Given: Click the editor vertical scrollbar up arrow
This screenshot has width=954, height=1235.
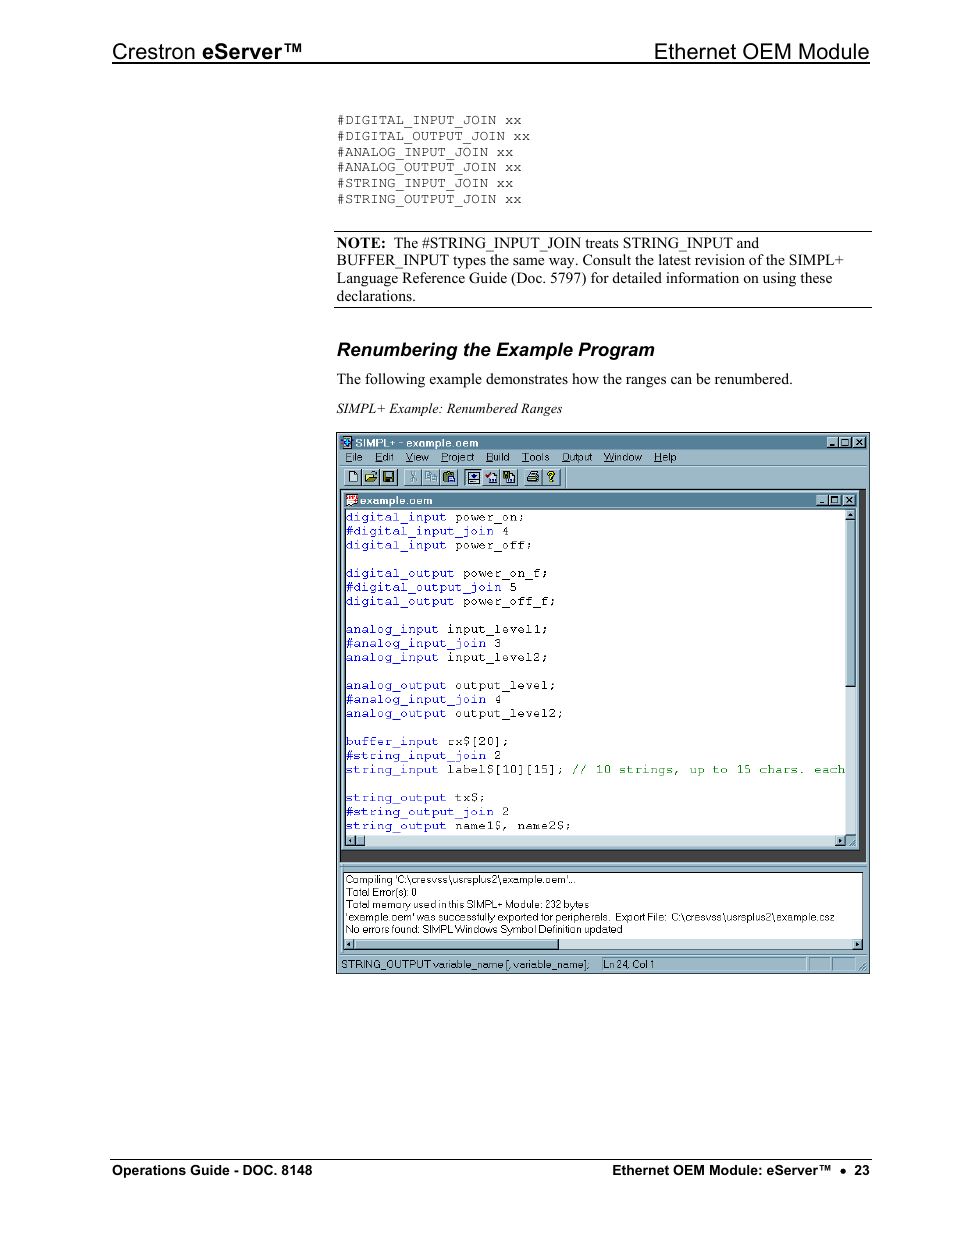Looking at the screenshot, I should pyautogui.click(x=850, y=516).
